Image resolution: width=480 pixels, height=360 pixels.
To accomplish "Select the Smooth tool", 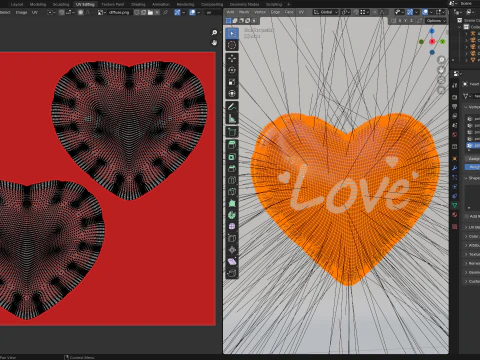I will (x=232, y=227).
